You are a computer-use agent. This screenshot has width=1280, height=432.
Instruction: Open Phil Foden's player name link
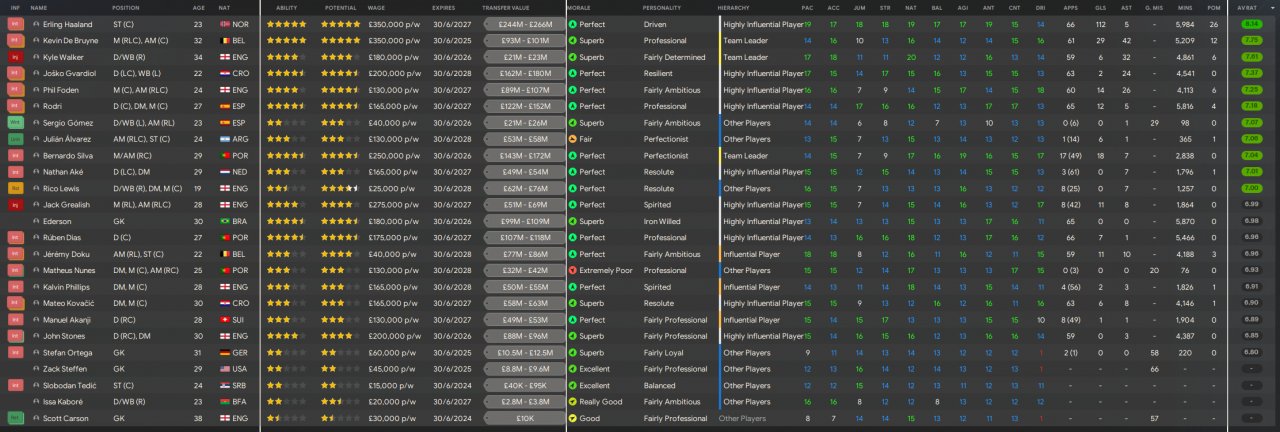pos(60,90)
